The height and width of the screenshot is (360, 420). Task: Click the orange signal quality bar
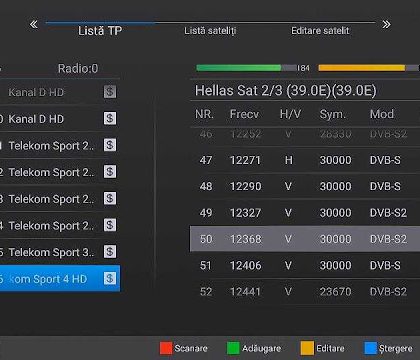pyautogui.click(x=369, y=68)
